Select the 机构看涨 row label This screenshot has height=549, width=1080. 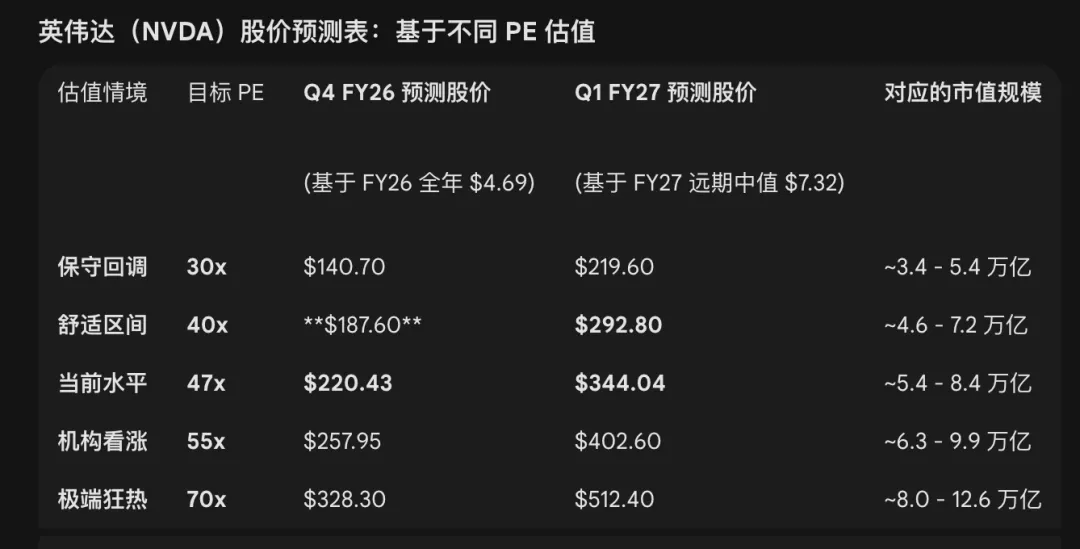[103, 441]
